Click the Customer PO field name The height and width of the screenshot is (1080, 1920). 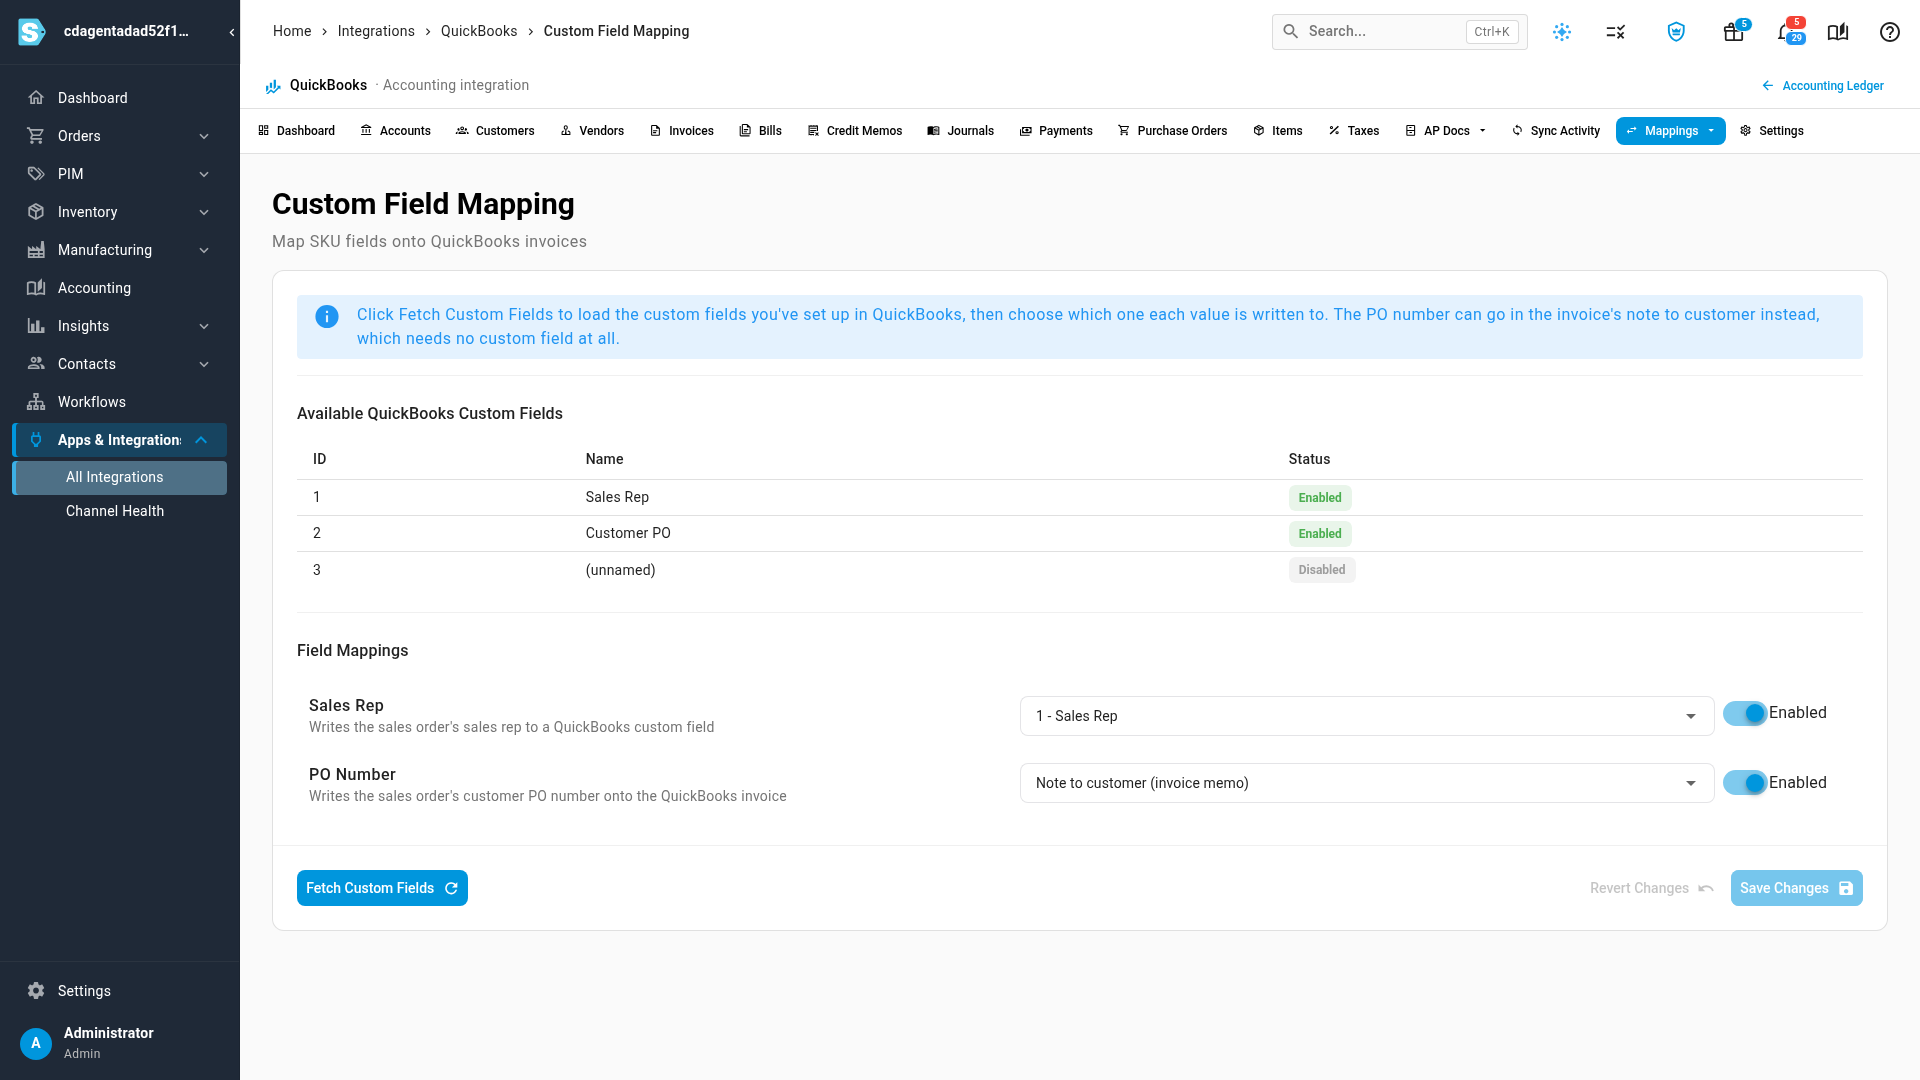(628, 533)
